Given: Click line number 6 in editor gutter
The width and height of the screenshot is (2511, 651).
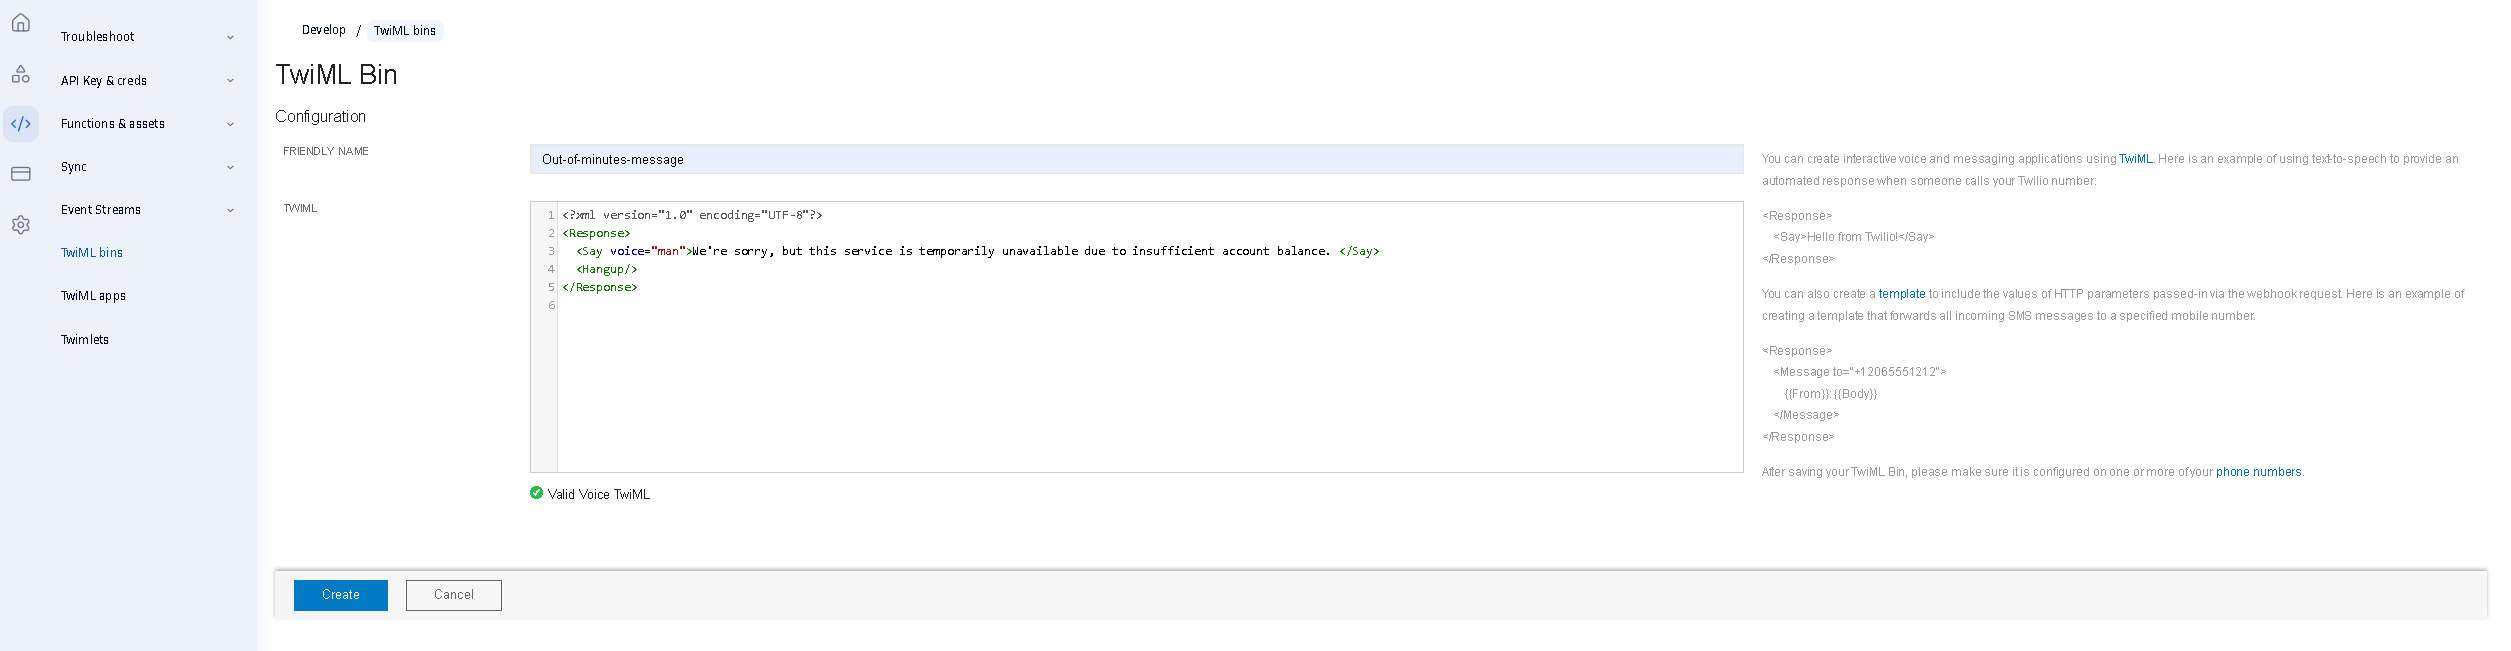Looking at the screenshot, I should point(551,305).
